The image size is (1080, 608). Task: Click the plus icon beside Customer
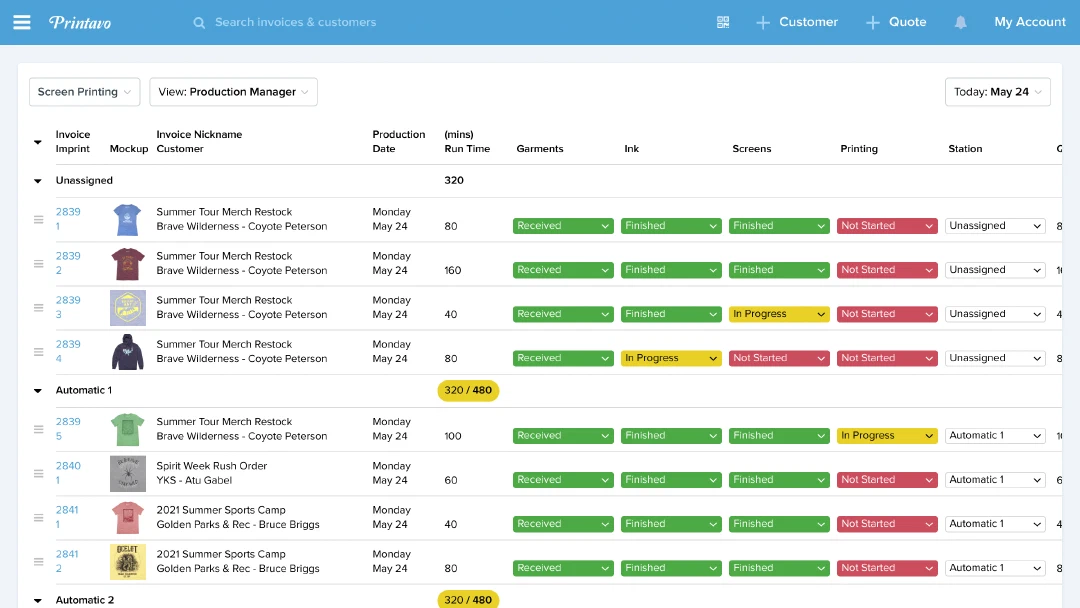762,23
